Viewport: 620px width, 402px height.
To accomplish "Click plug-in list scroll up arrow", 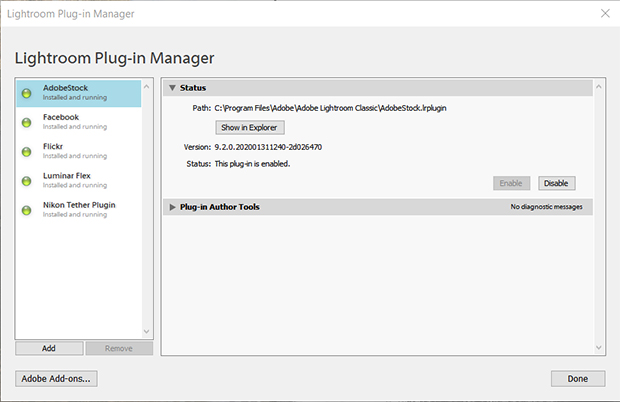I will [x=147, y=86].
